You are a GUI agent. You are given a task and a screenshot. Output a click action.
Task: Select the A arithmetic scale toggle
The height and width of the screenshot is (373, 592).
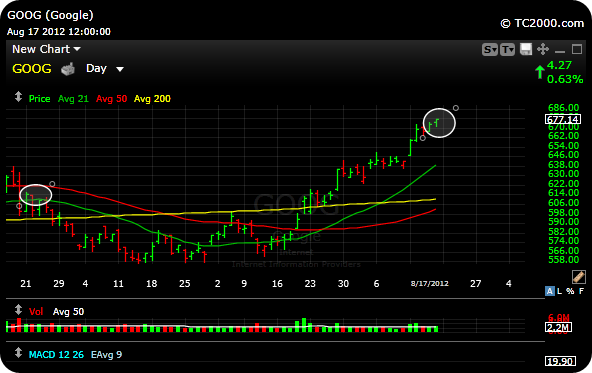(x=550, y=291)
